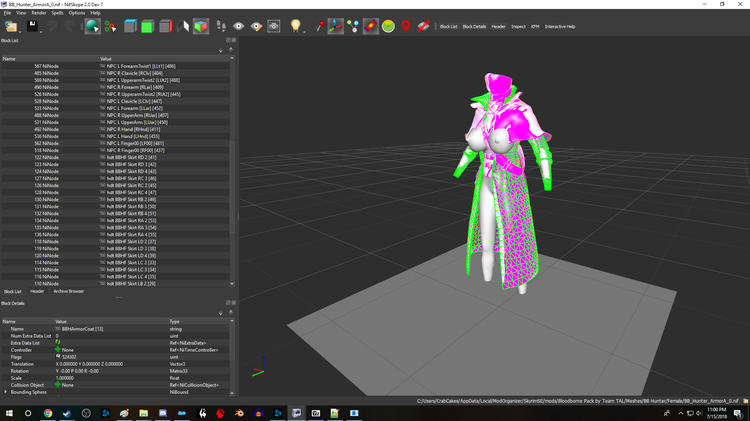Toggle the Show Nodes icon
This screenshot has height=421, width=750.
[x=353, y=26]
